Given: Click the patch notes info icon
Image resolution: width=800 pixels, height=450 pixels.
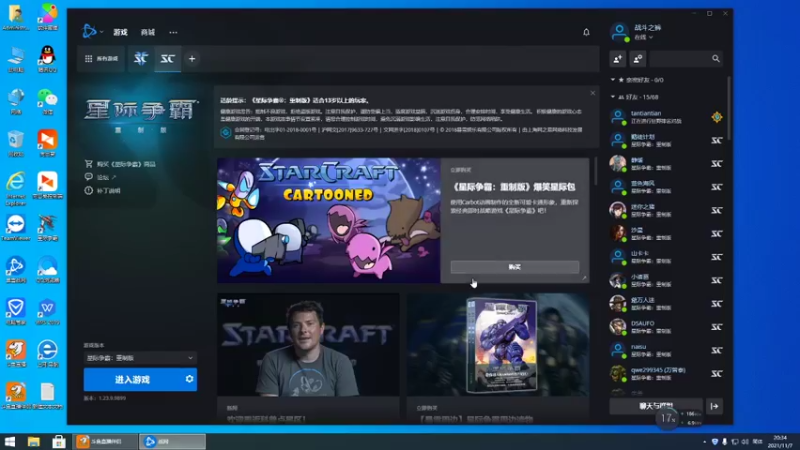Looking at the screenshot, I should click(89, 190).
